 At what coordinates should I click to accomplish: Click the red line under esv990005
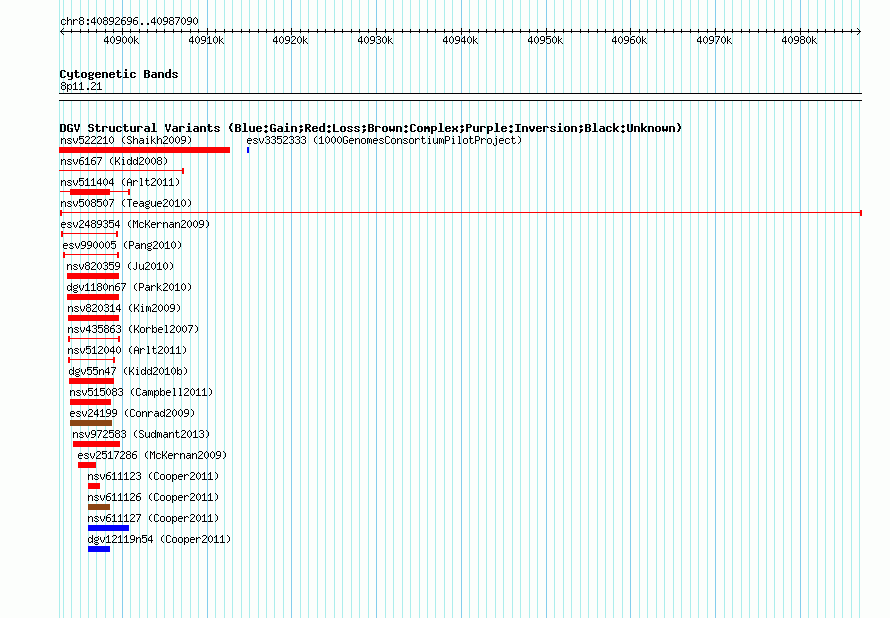91,255
